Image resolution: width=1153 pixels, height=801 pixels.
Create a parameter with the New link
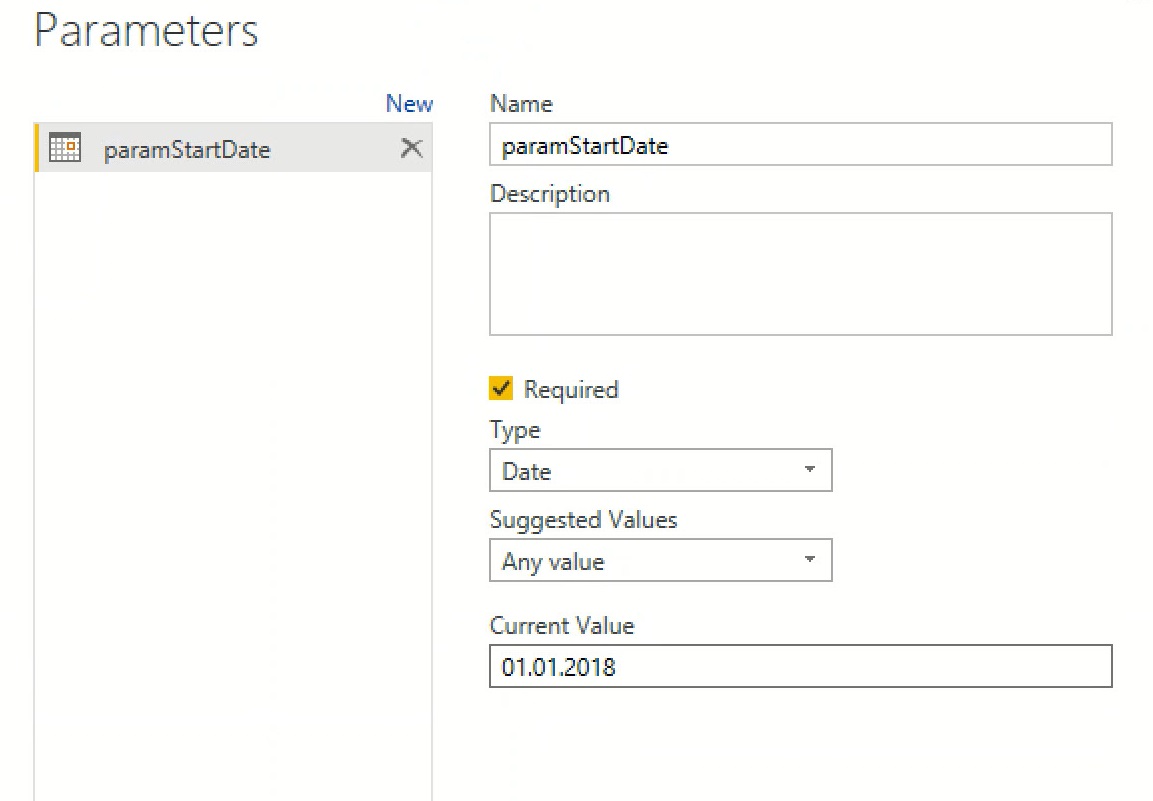coord(409,103)
